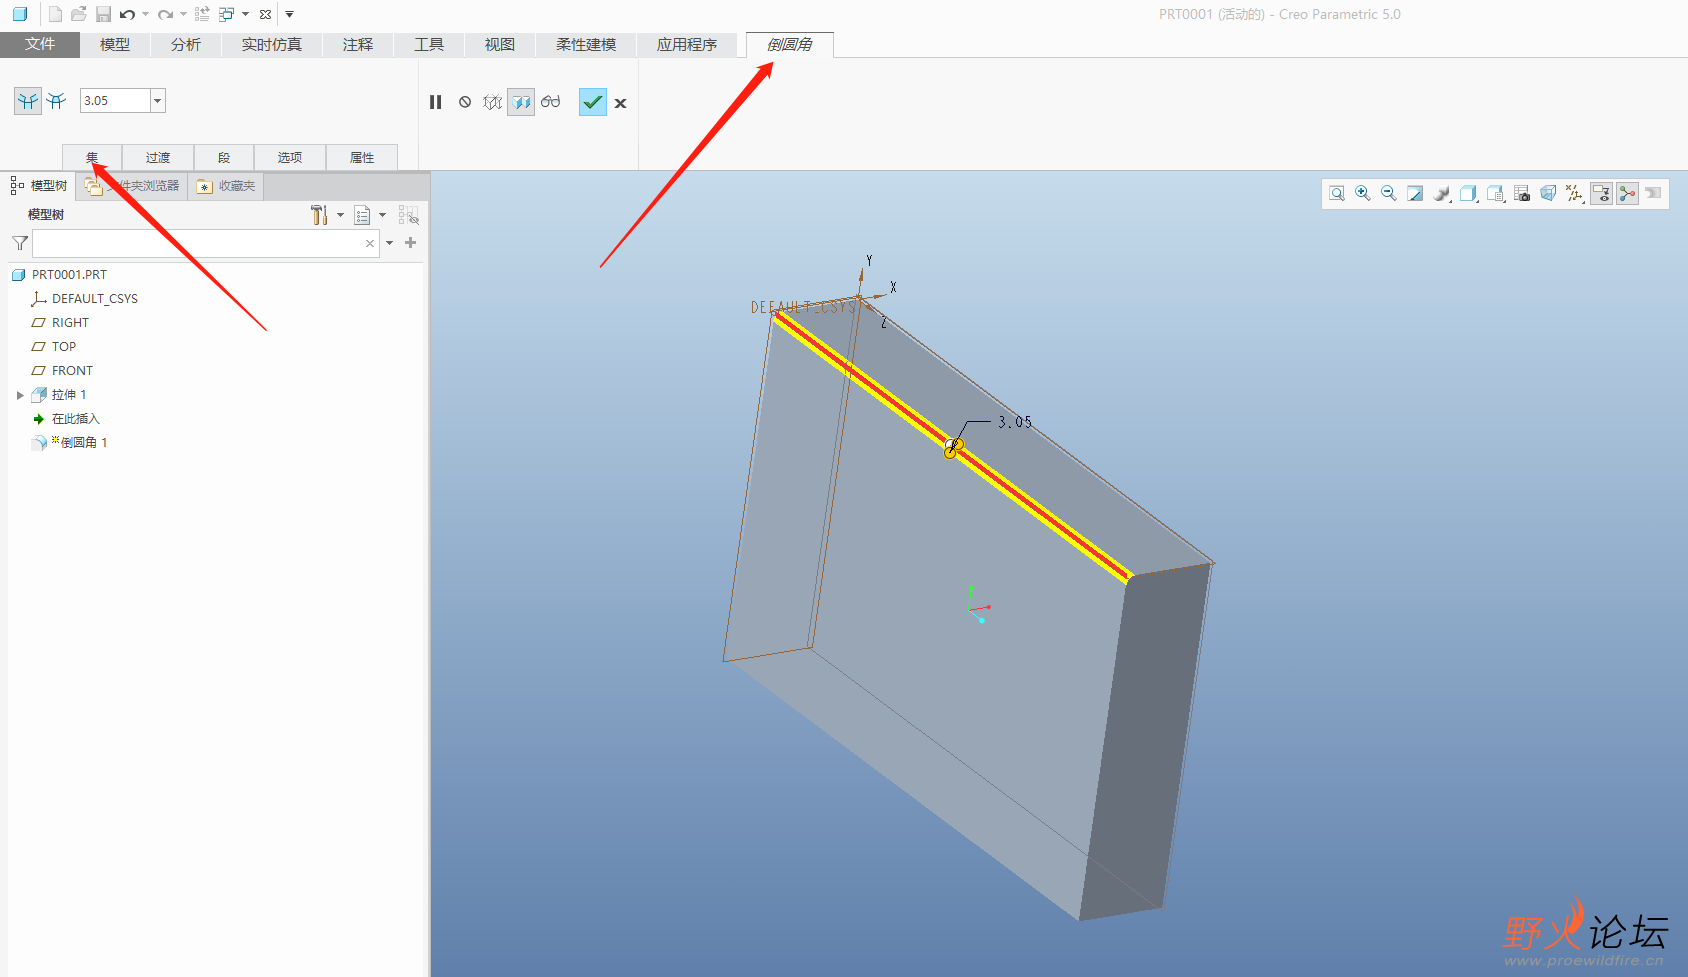The image size is (1688, 977).
Task: Select DEFAULT_CSYS in the model tree
Action: click(x=94, y=299)
